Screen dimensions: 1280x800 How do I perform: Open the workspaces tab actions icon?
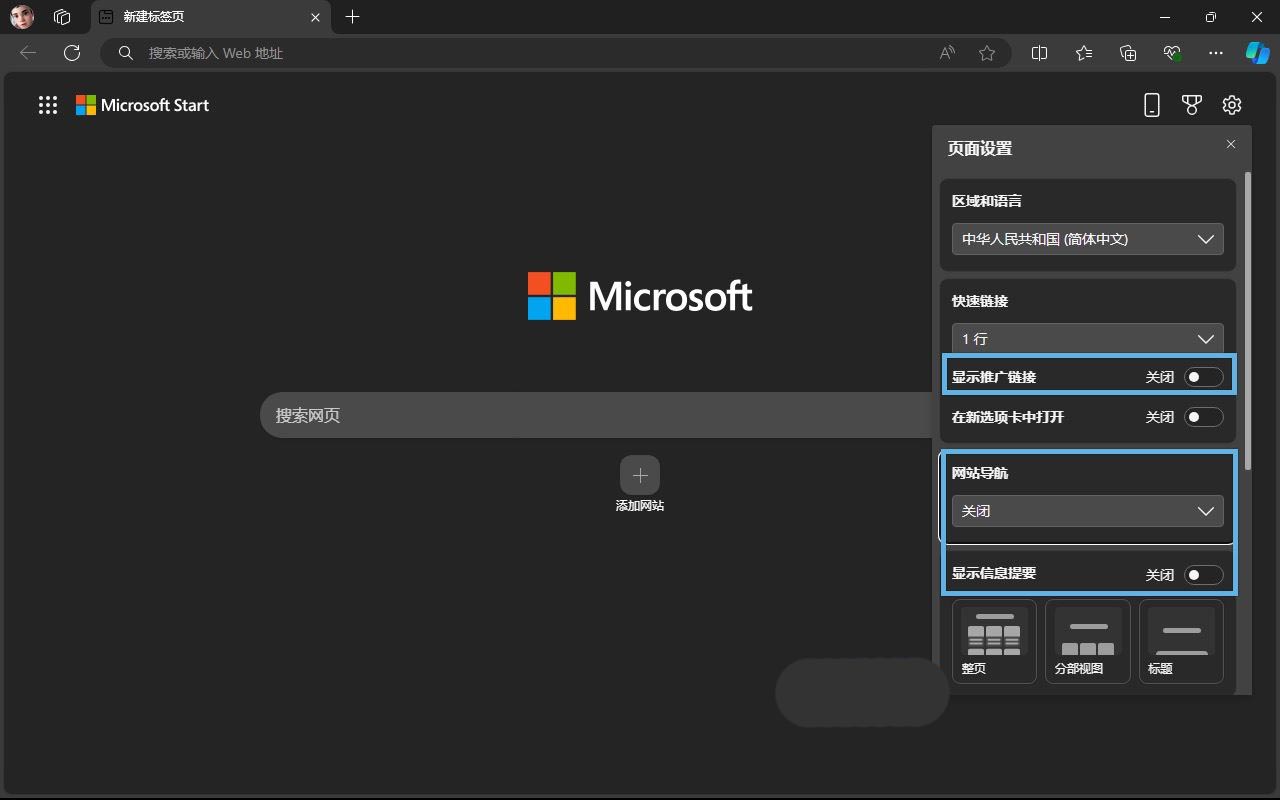[x=62, y=17]
